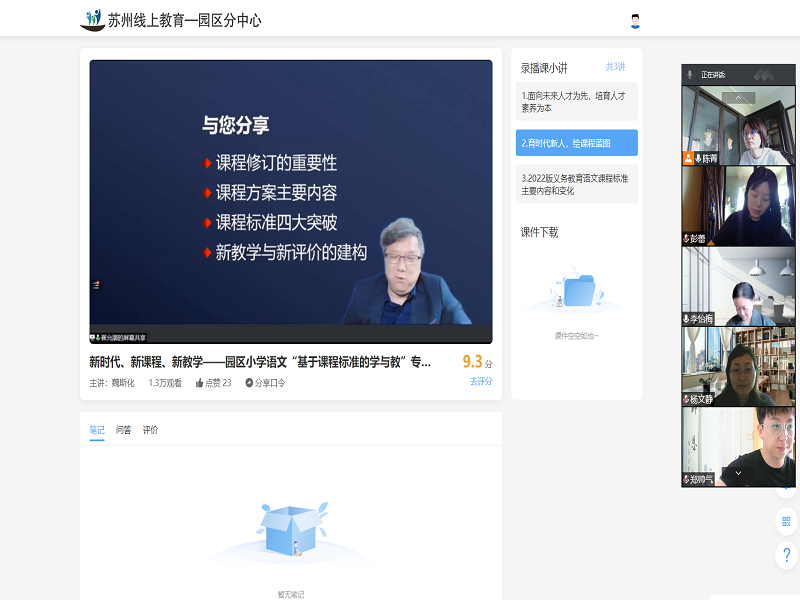The width and height of the screenshot is (800, 600).
Task: Click the 9.3 分 rating score
Action: click(x=478, y=362)
